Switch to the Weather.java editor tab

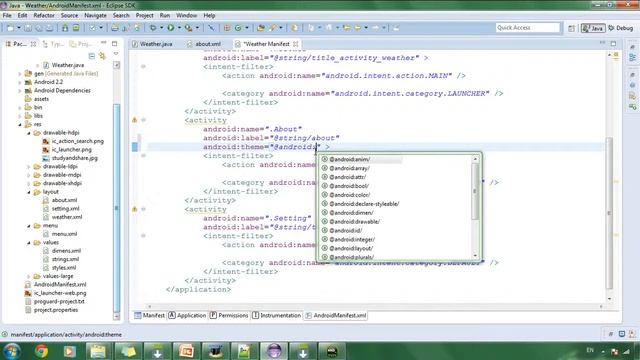coord(152,44)
